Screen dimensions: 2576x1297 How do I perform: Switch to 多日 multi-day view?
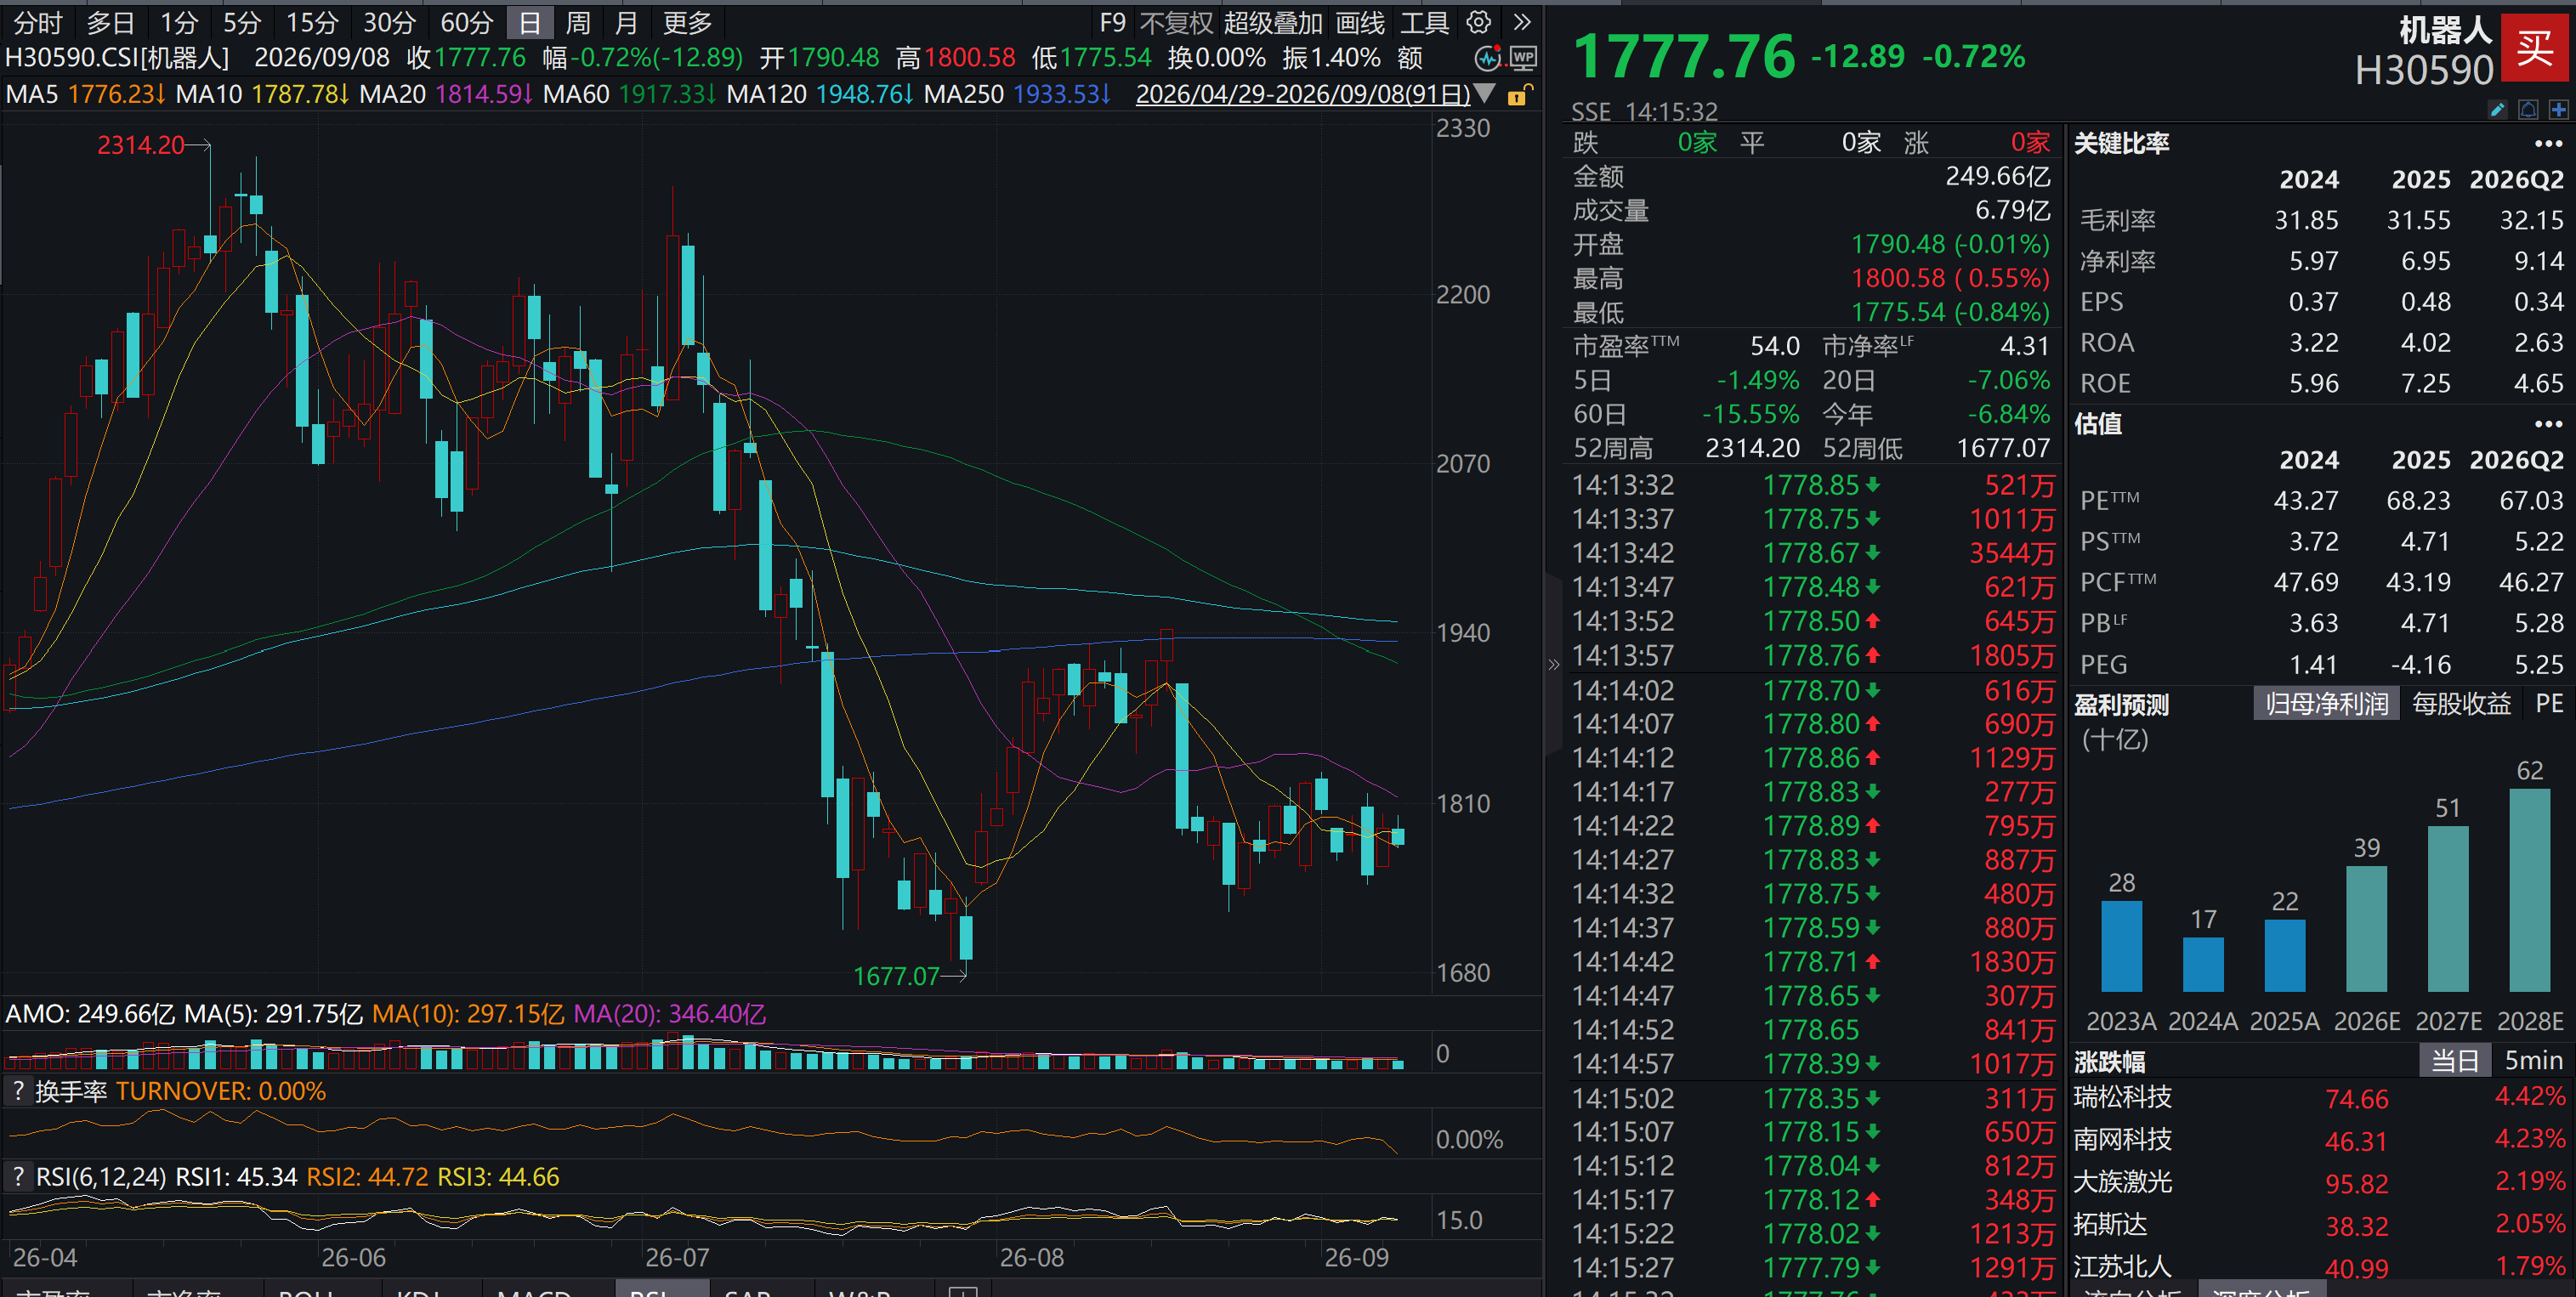[110, 22]
